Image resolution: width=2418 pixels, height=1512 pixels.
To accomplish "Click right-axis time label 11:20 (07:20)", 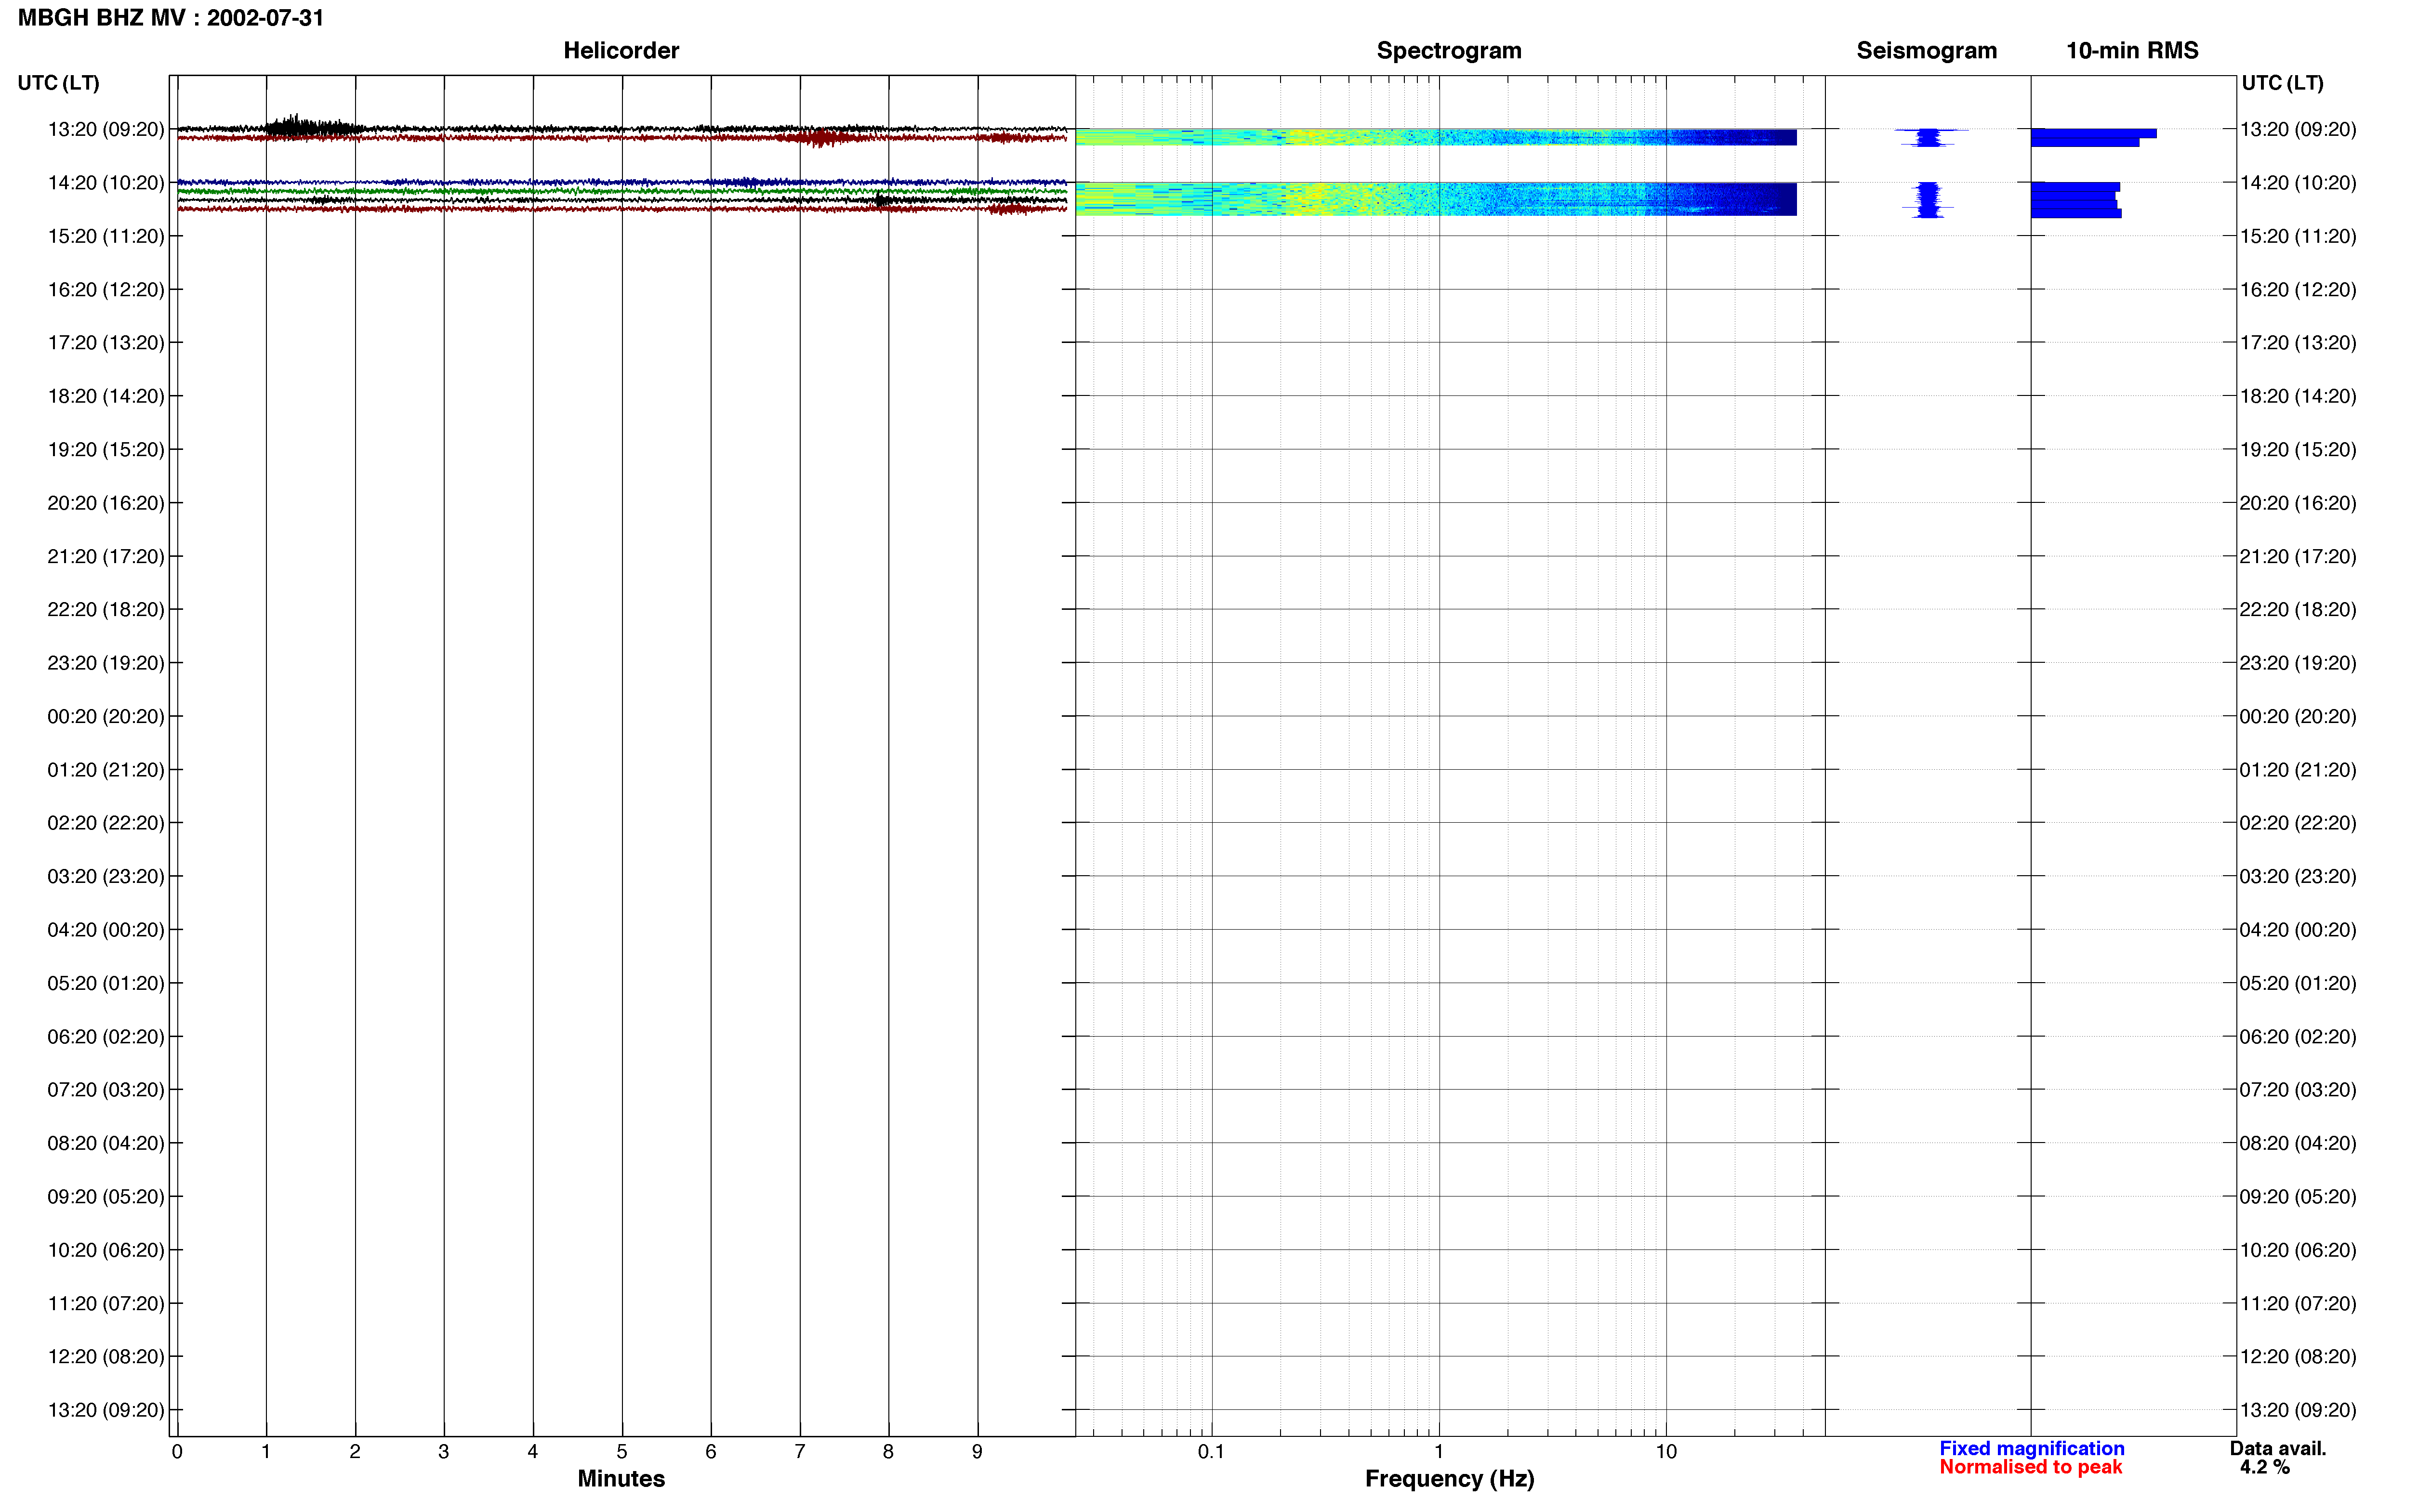I will [2298, 1303].
